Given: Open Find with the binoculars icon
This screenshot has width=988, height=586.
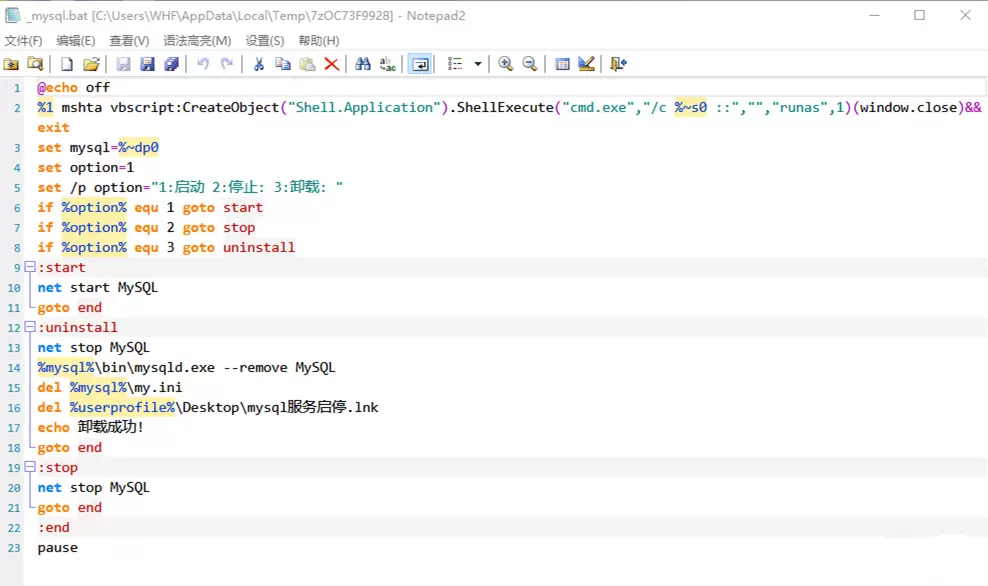Looking at the screenshot, I should [363, 64].
